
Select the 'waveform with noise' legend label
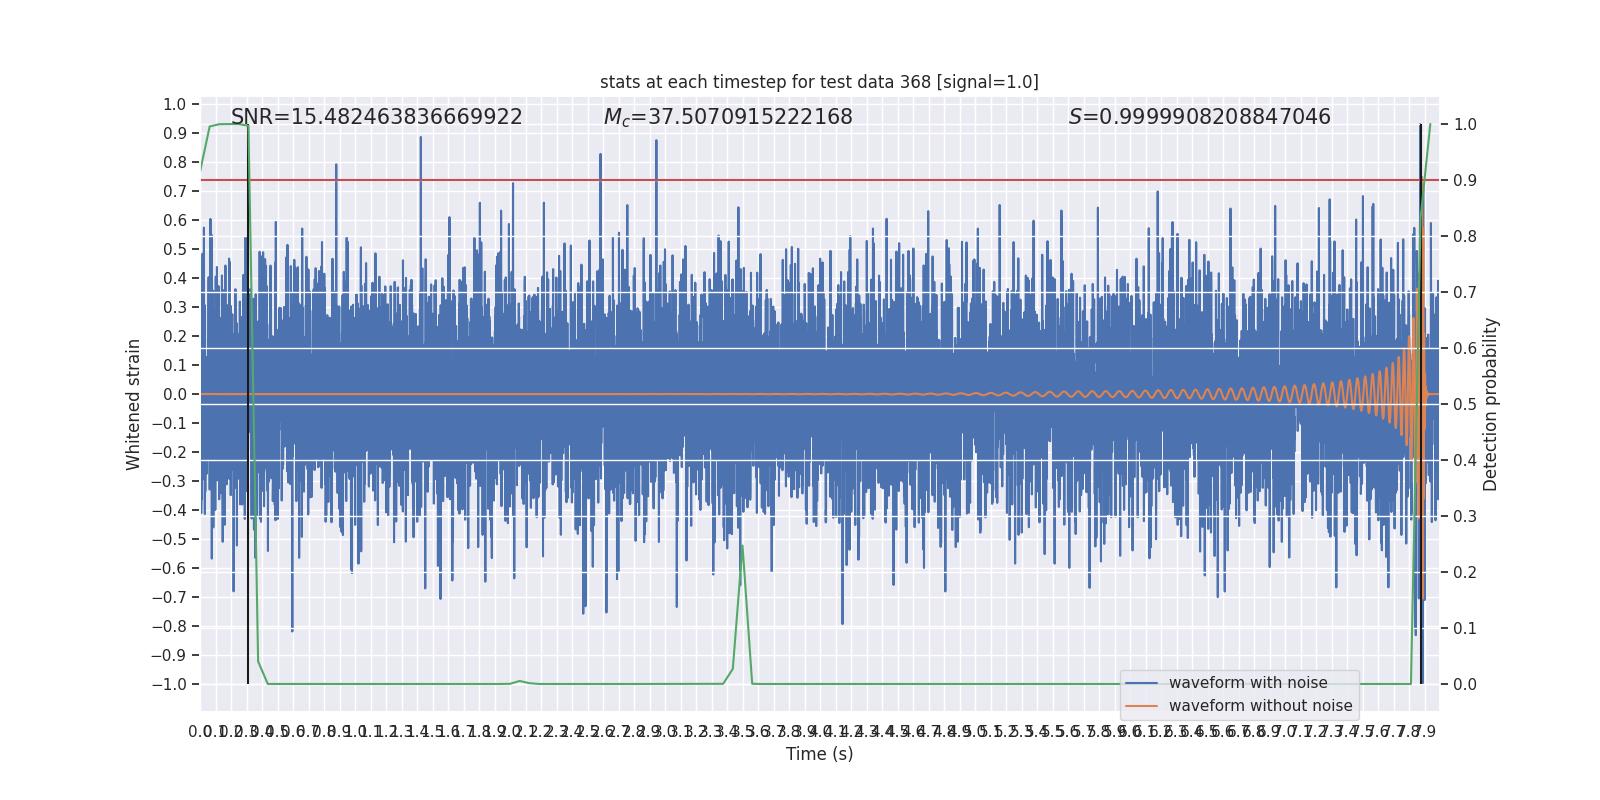point(1248,683)
